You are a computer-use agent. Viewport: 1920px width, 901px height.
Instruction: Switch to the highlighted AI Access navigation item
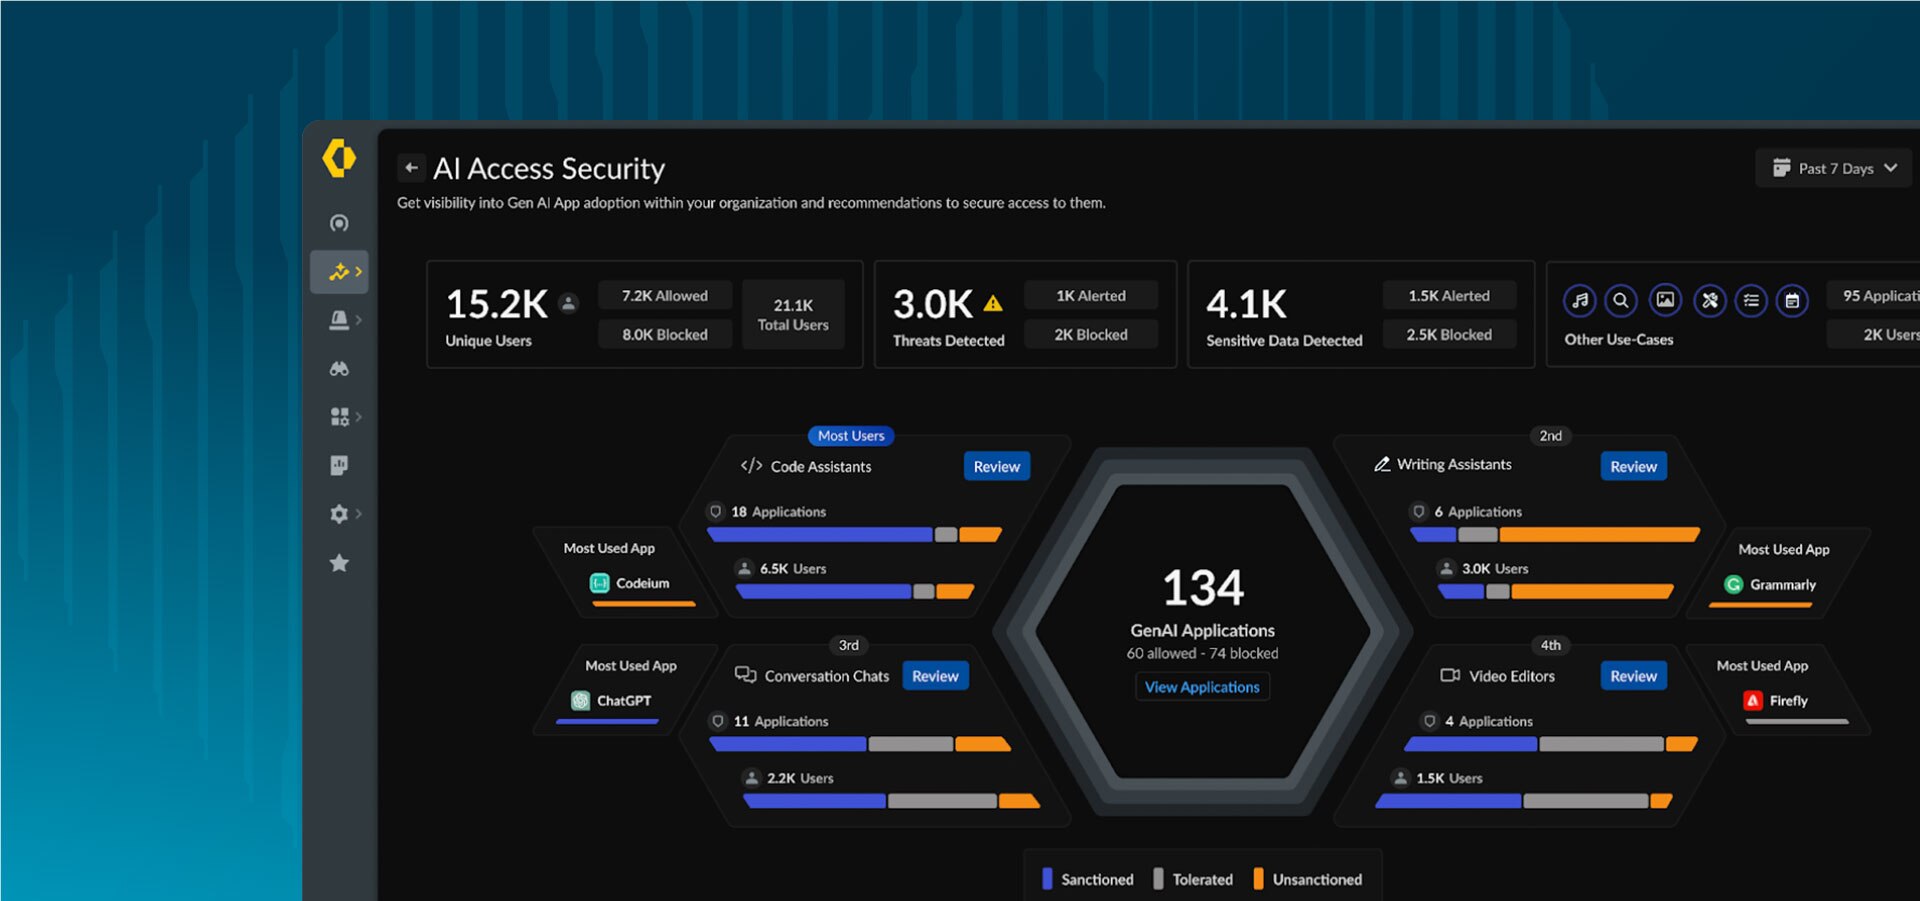[339, 271]
